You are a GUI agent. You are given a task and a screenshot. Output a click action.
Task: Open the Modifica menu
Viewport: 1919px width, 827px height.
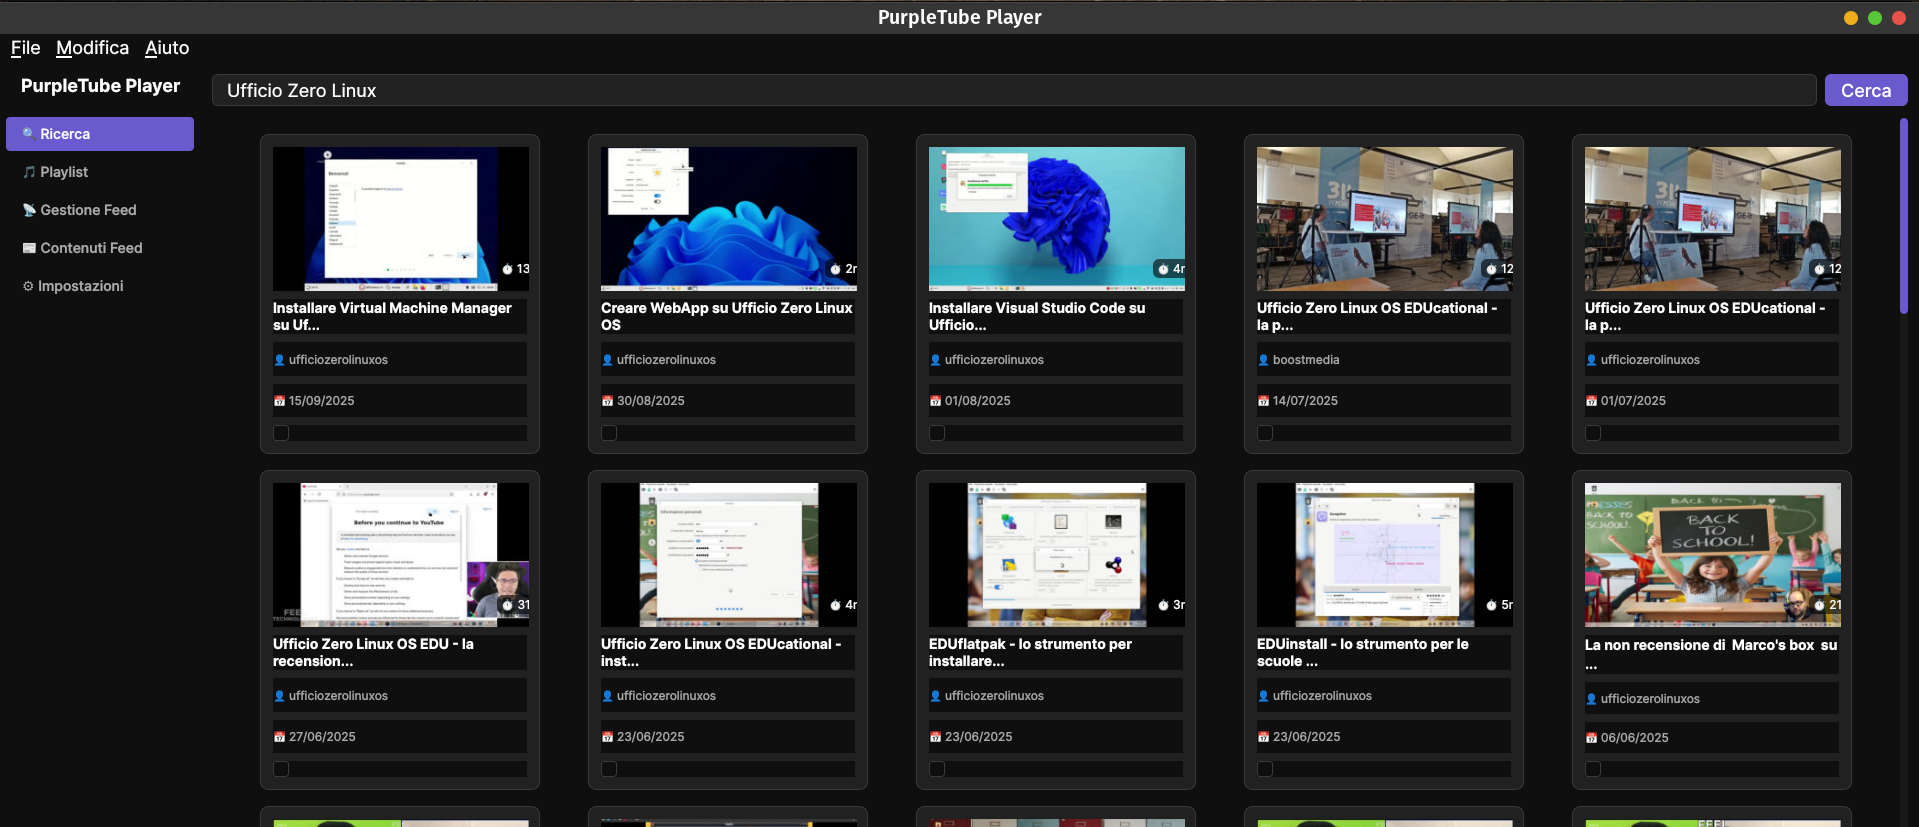click(92, 48)
